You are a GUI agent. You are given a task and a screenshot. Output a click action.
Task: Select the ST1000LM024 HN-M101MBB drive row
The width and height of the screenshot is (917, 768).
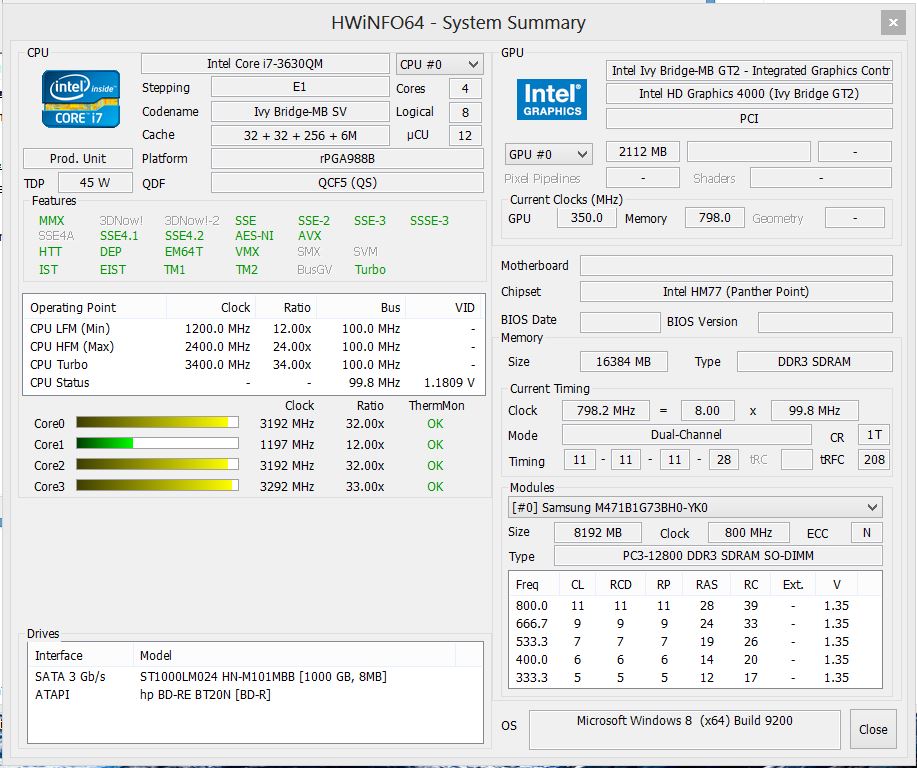(256, 677)
